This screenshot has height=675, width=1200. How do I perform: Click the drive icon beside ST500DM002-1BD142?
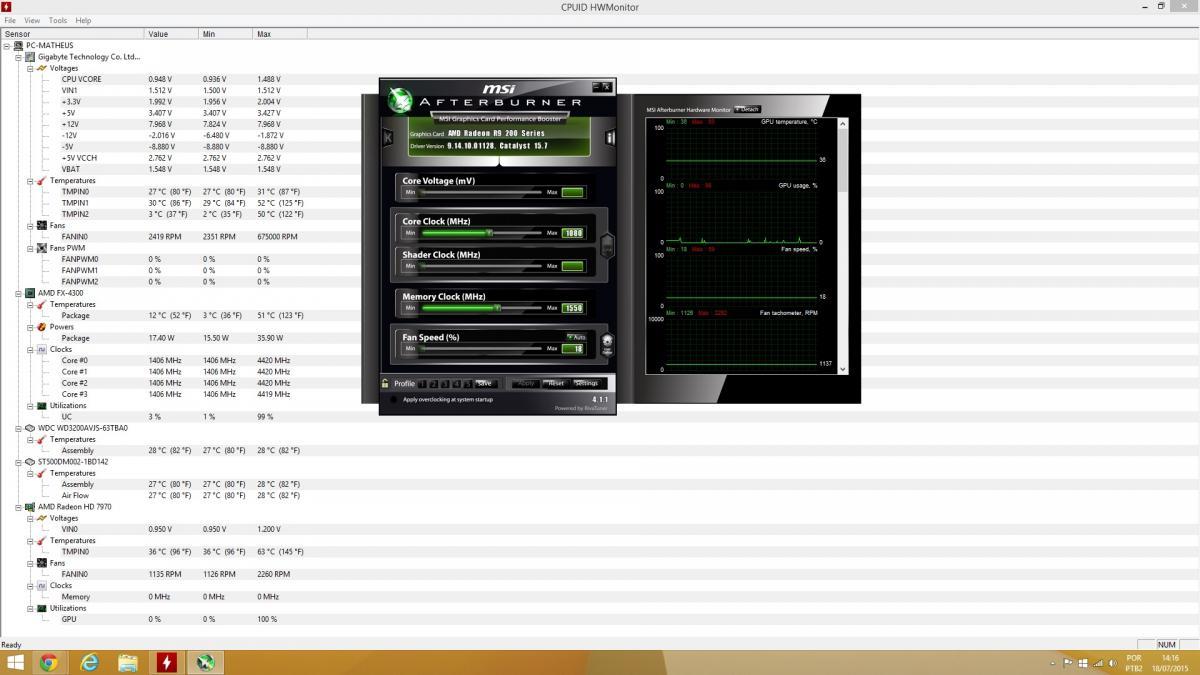point(30,462)
